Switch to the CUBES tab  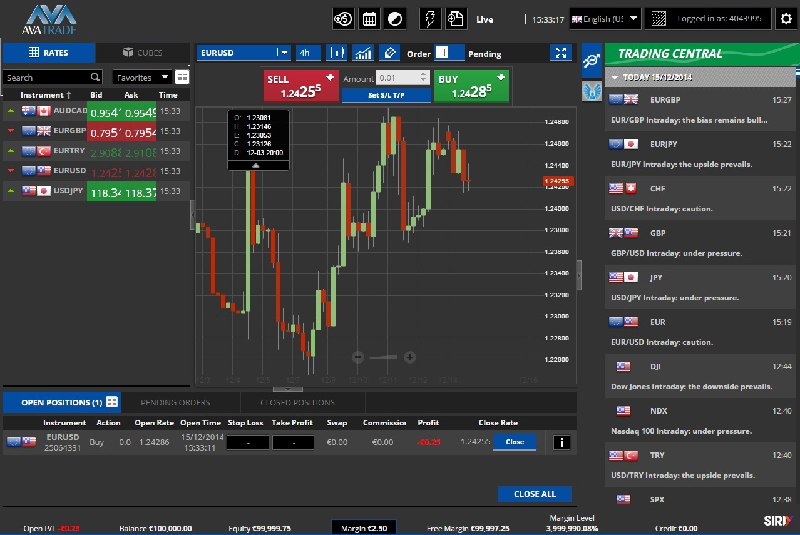142,53
